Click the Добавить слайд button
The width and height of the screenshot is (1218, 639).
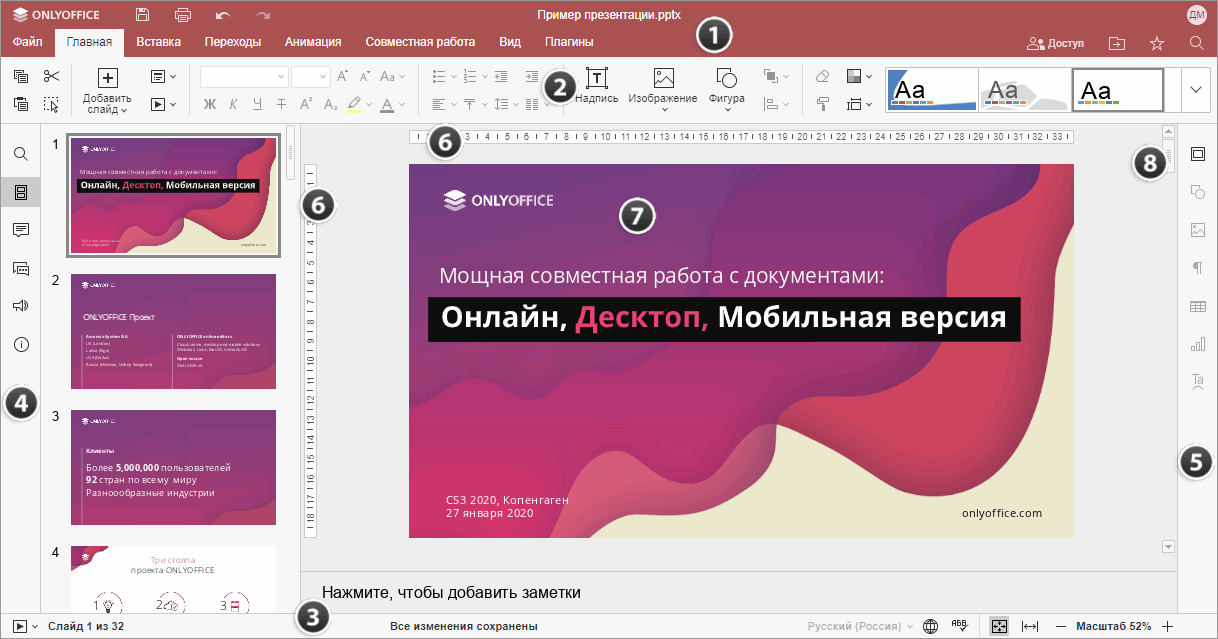point(107,92)
